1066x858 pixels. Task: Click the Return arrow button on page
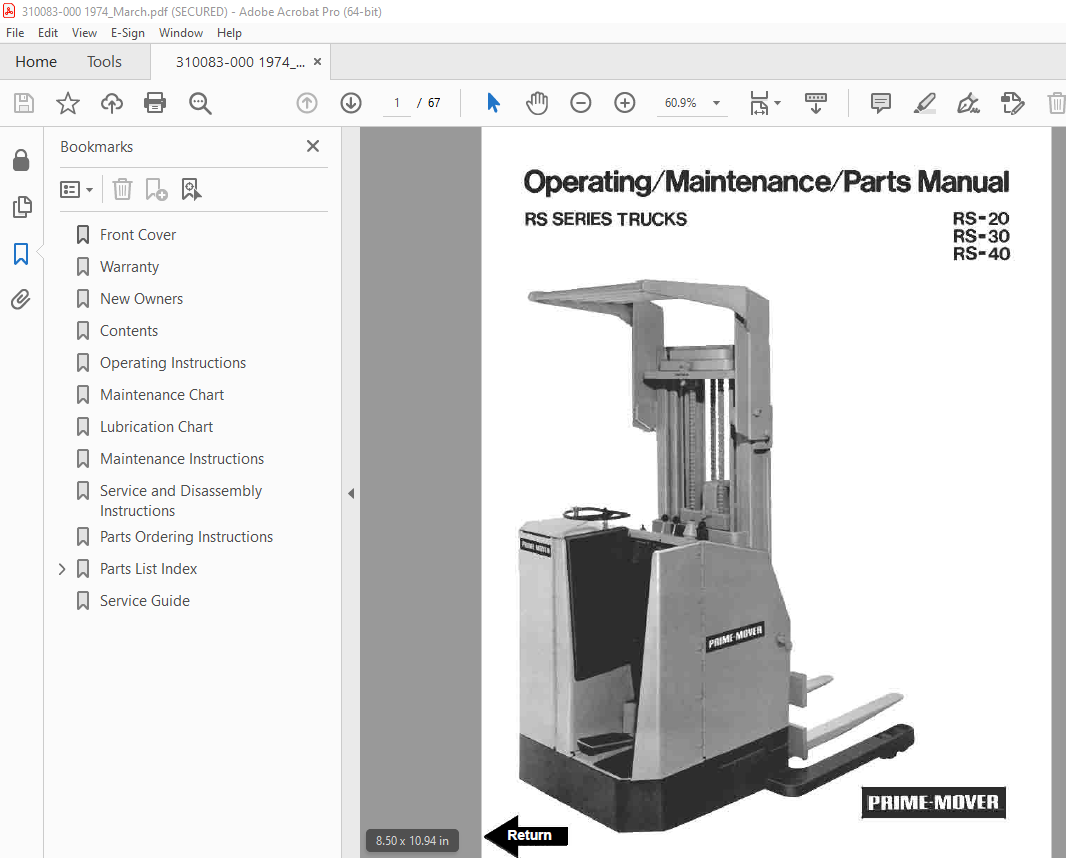click(x=526, y=836)
